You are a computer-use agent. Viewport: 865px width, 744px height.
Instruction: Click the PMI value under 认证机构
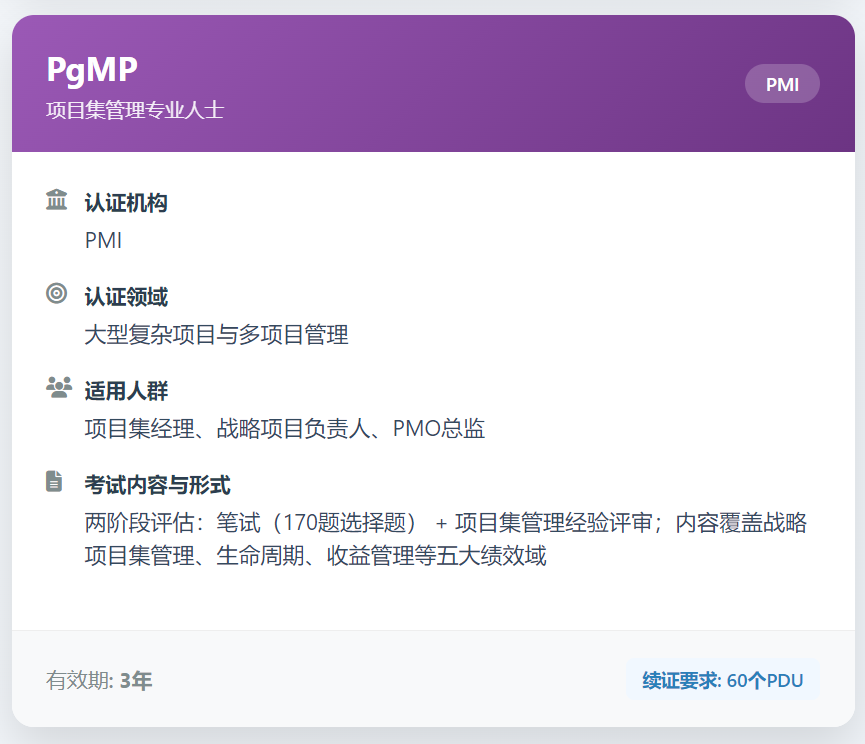pyautogui.click(x=103, y=241)
